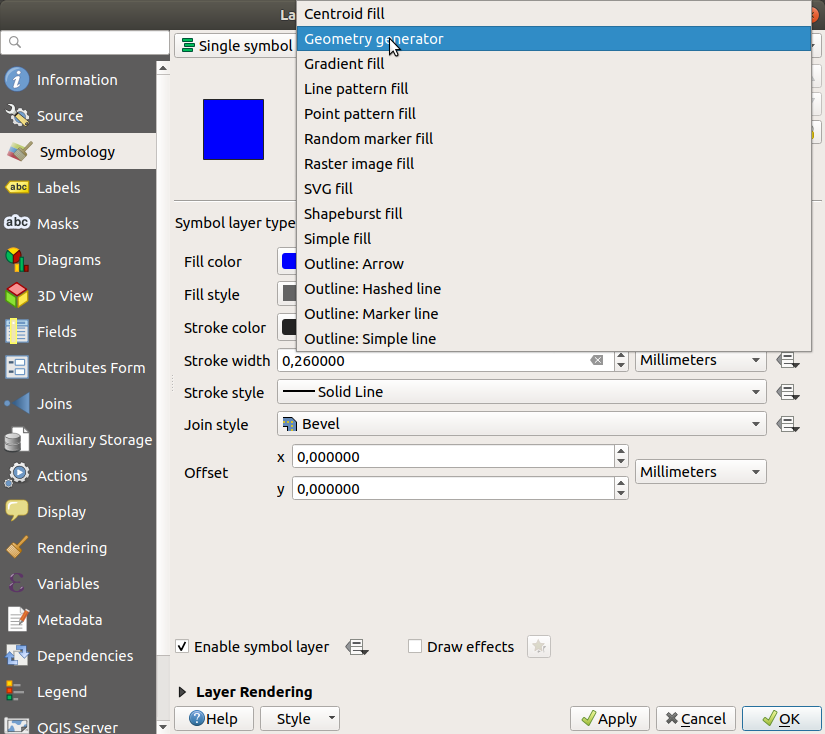Open the Stroke style Solid Line dropdown
The height and width of the screenshot is (734, 825).
click(521, 392)
